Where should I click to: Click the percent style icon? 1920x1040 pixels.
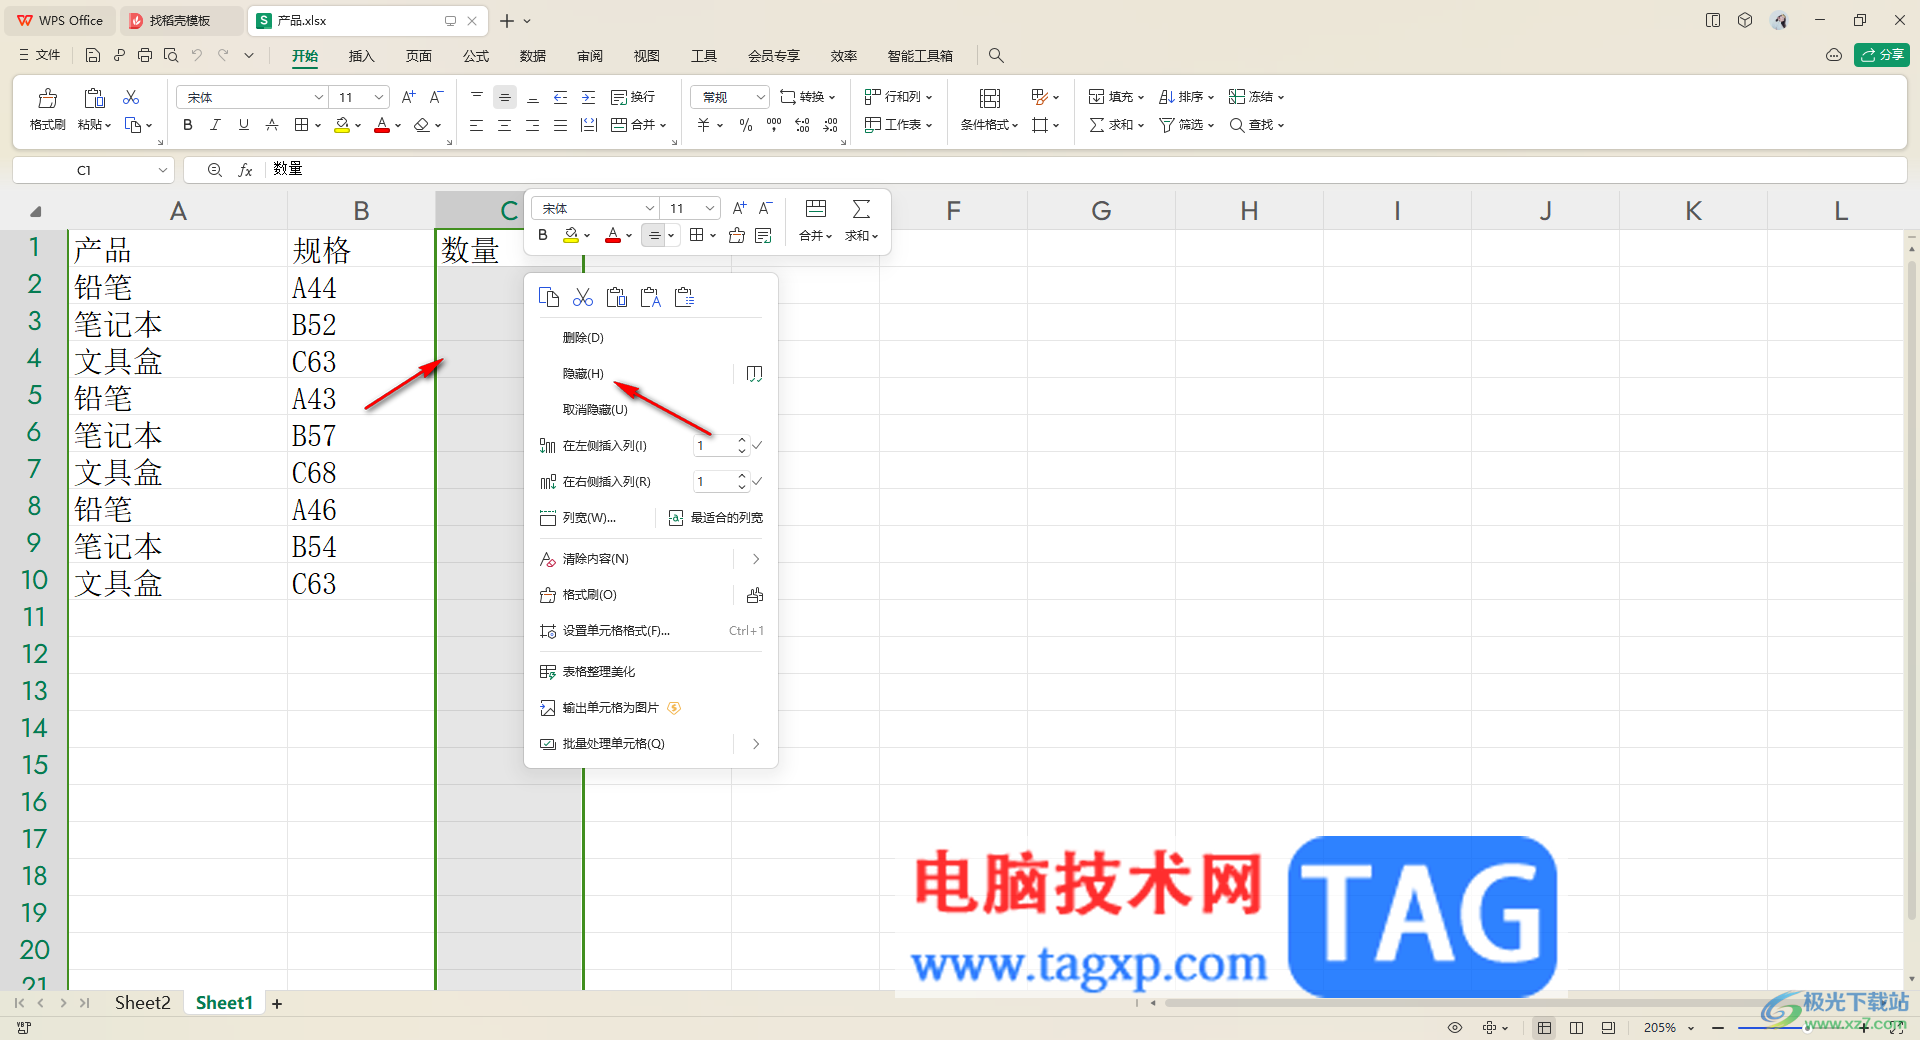point(746,125)
